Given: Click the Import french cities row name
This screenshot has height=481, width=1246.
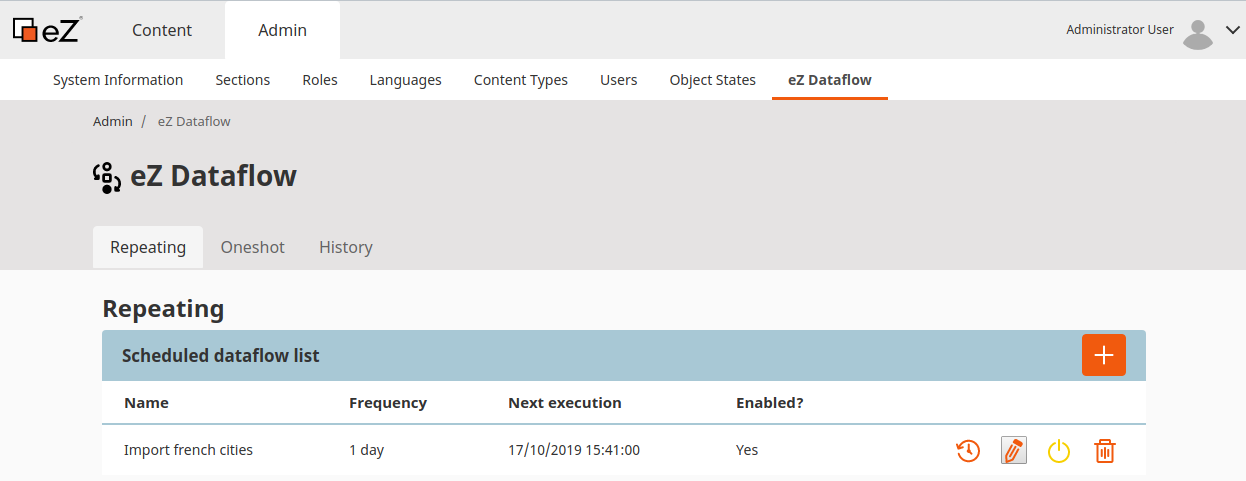Looking at the screenshot, I should click(188, 450).
